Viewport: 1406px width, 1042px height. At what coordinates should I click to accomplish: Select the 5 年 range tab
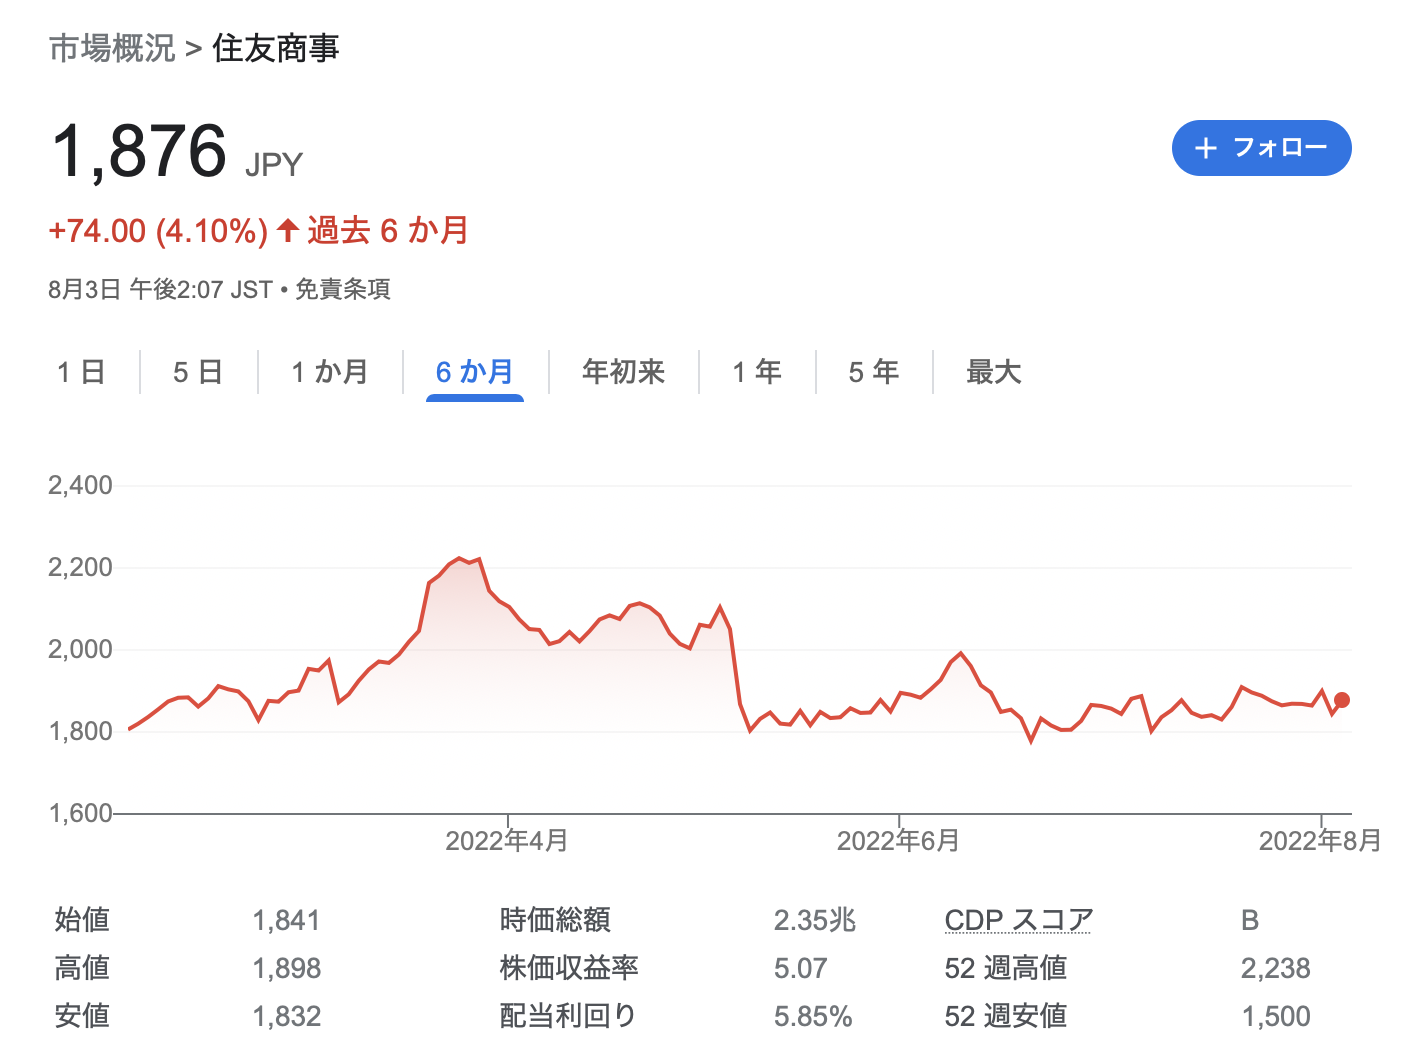click(x=874, y=372)
